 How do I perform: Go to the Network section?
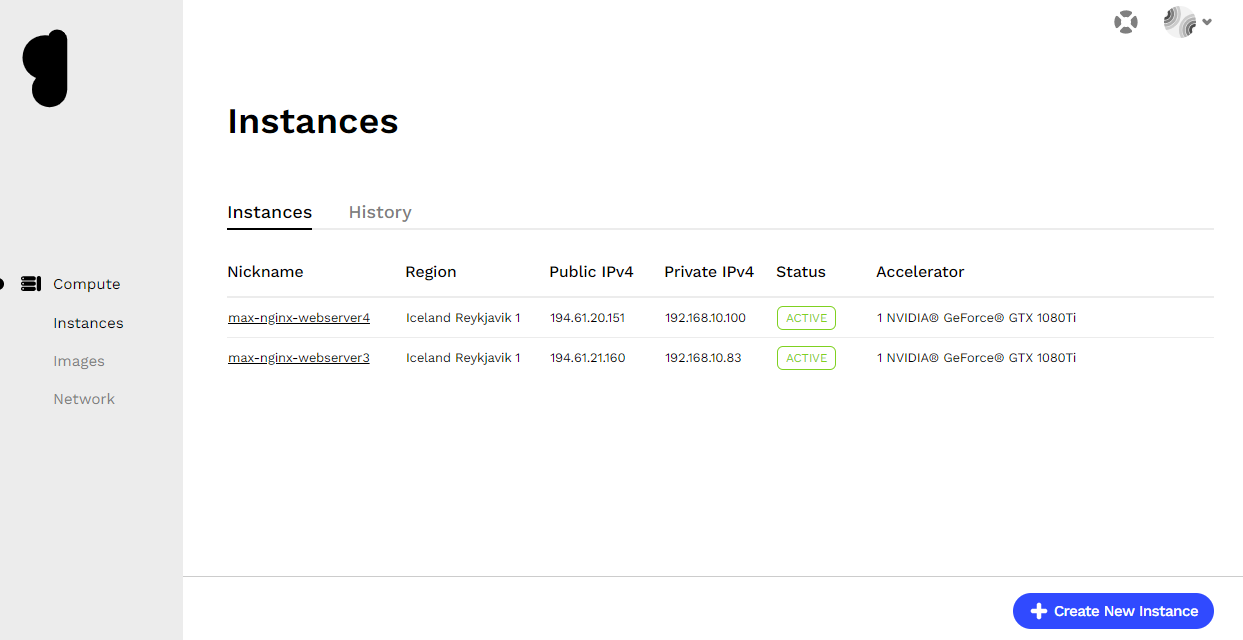point(84,398)
